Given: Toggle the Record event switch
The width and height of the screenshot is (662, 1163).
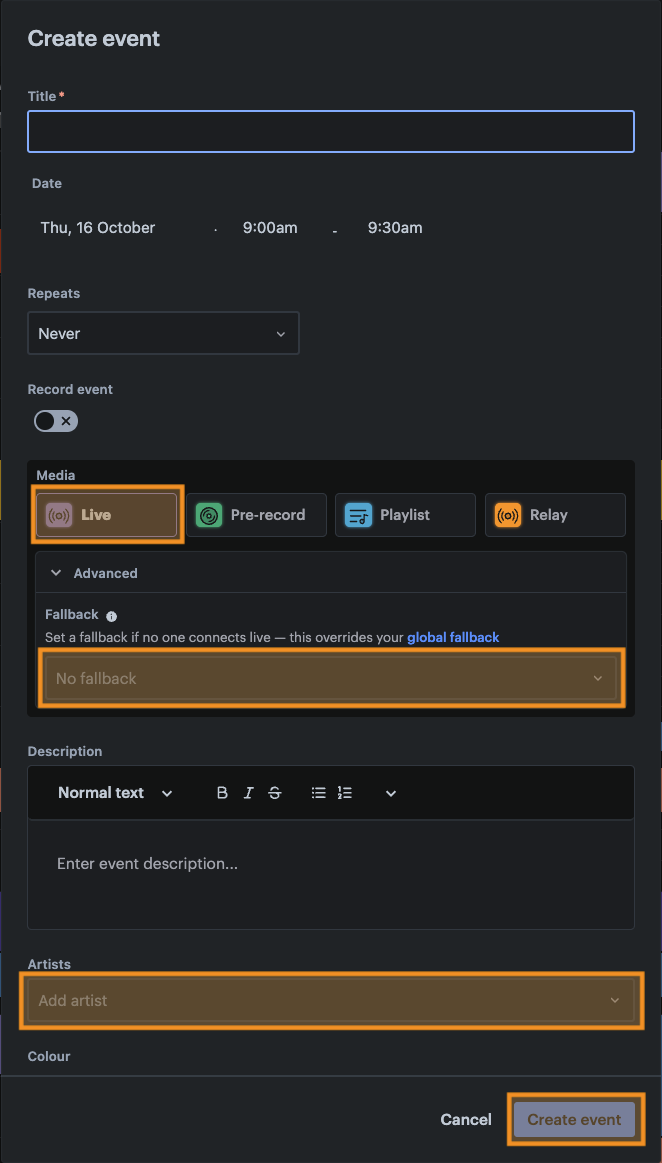Looking at the screenshot, I should [x=56, y=421].
